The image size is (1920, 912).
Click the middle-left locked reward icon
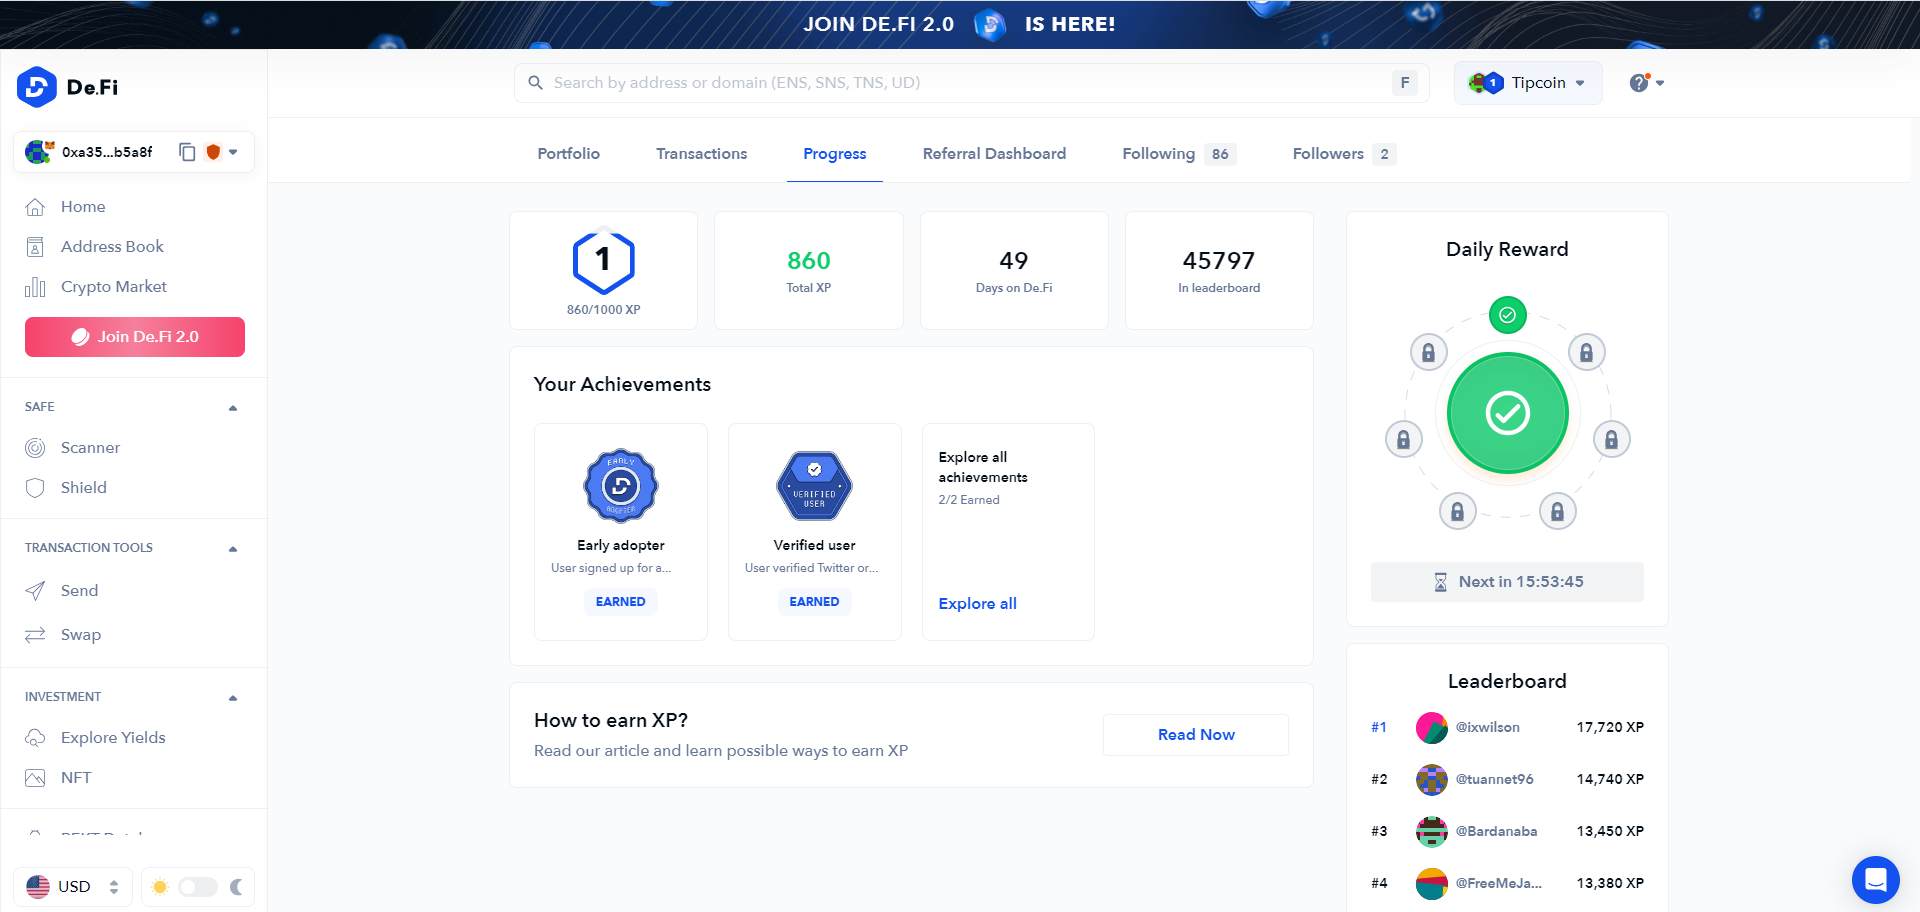(1403, 439)
